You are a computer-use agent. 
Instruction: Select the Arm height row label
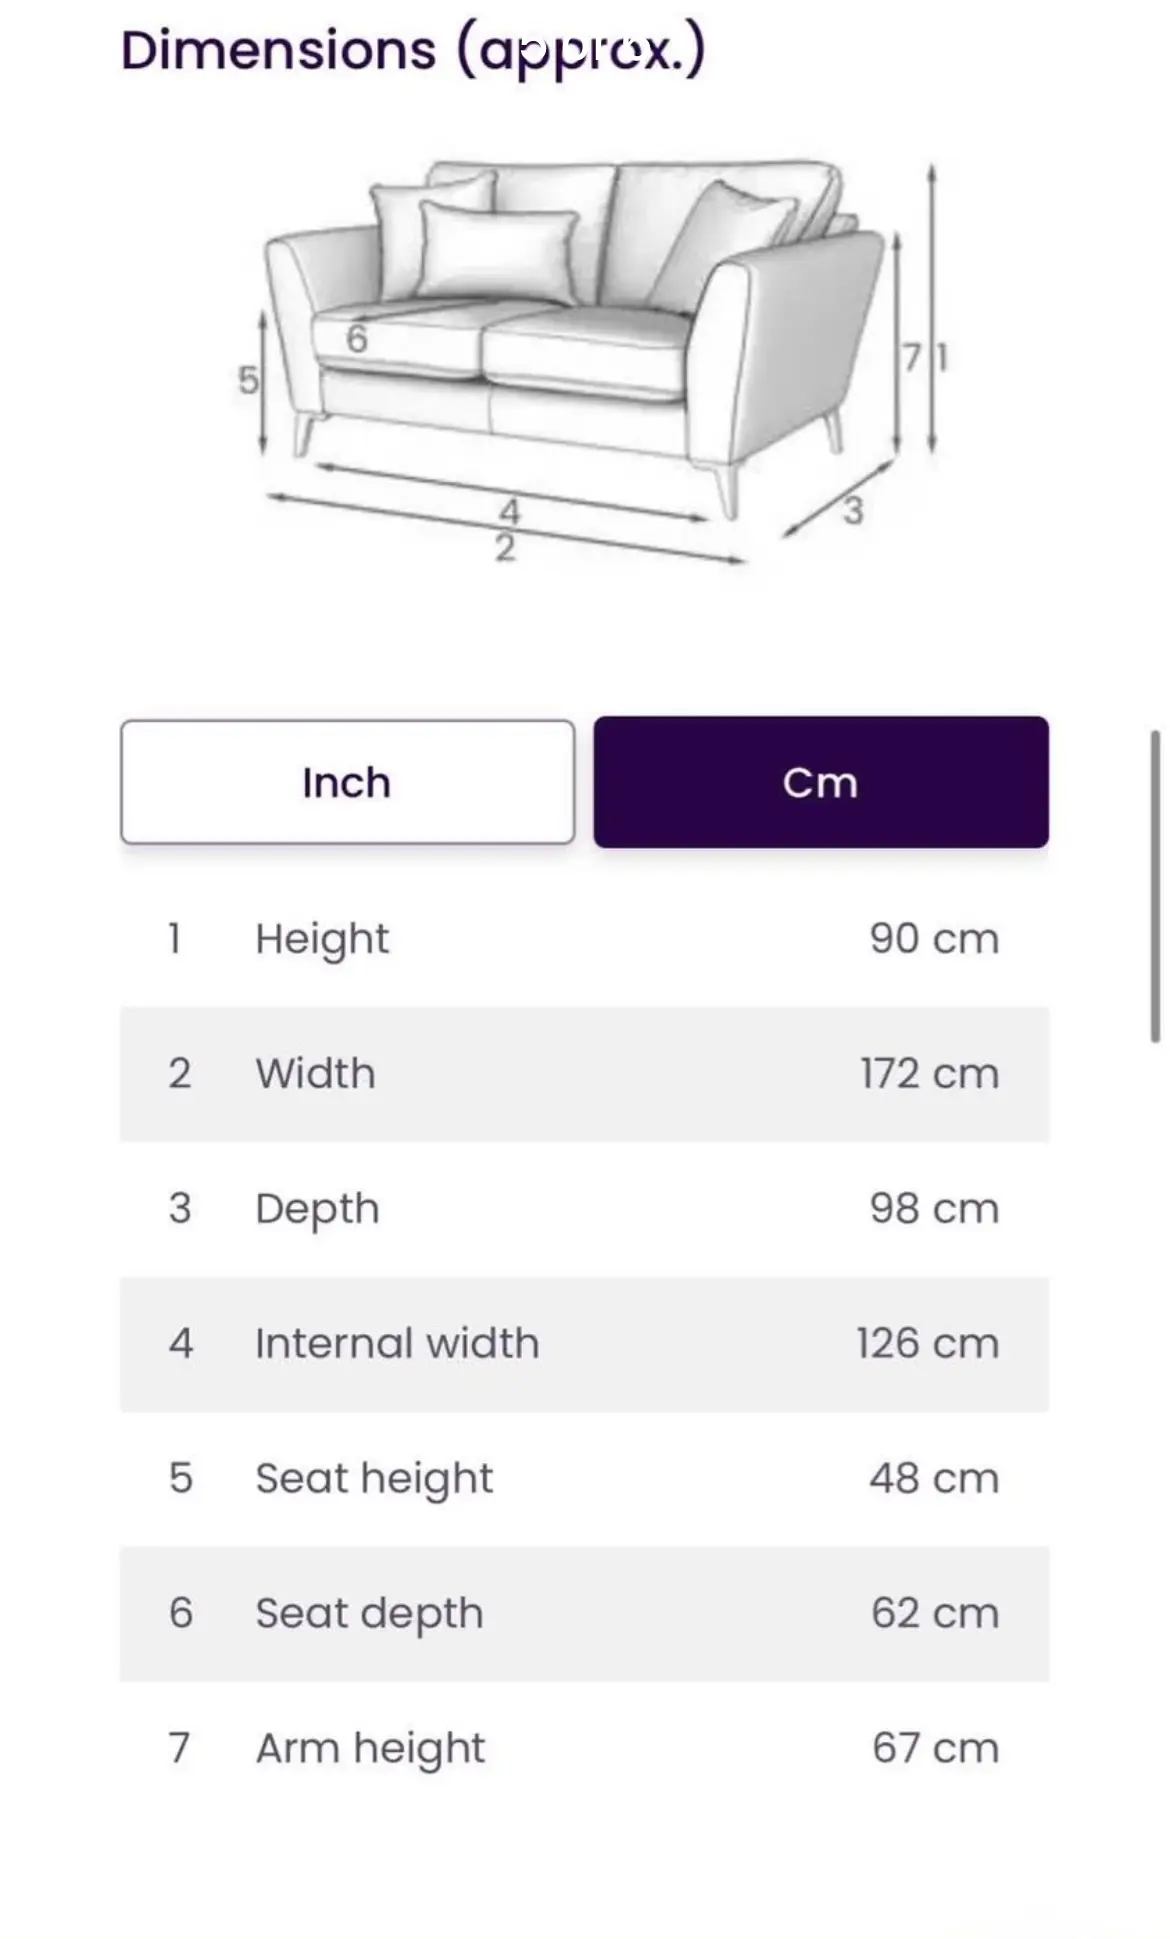pos(370,1748)
